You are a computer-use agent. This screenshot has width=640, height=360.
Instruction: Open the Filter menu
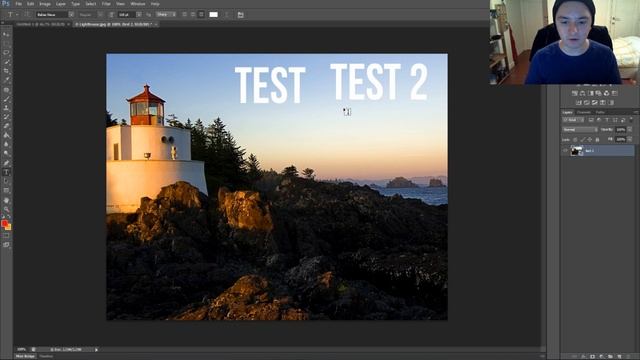click(106, 4)
